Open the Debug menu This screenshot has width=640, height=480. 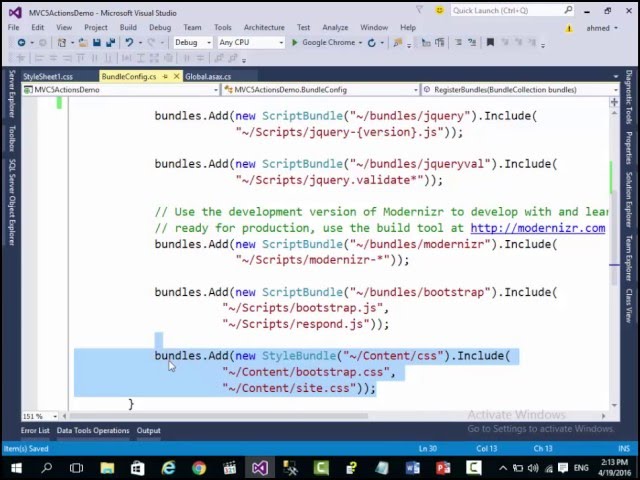click(160, 27)
